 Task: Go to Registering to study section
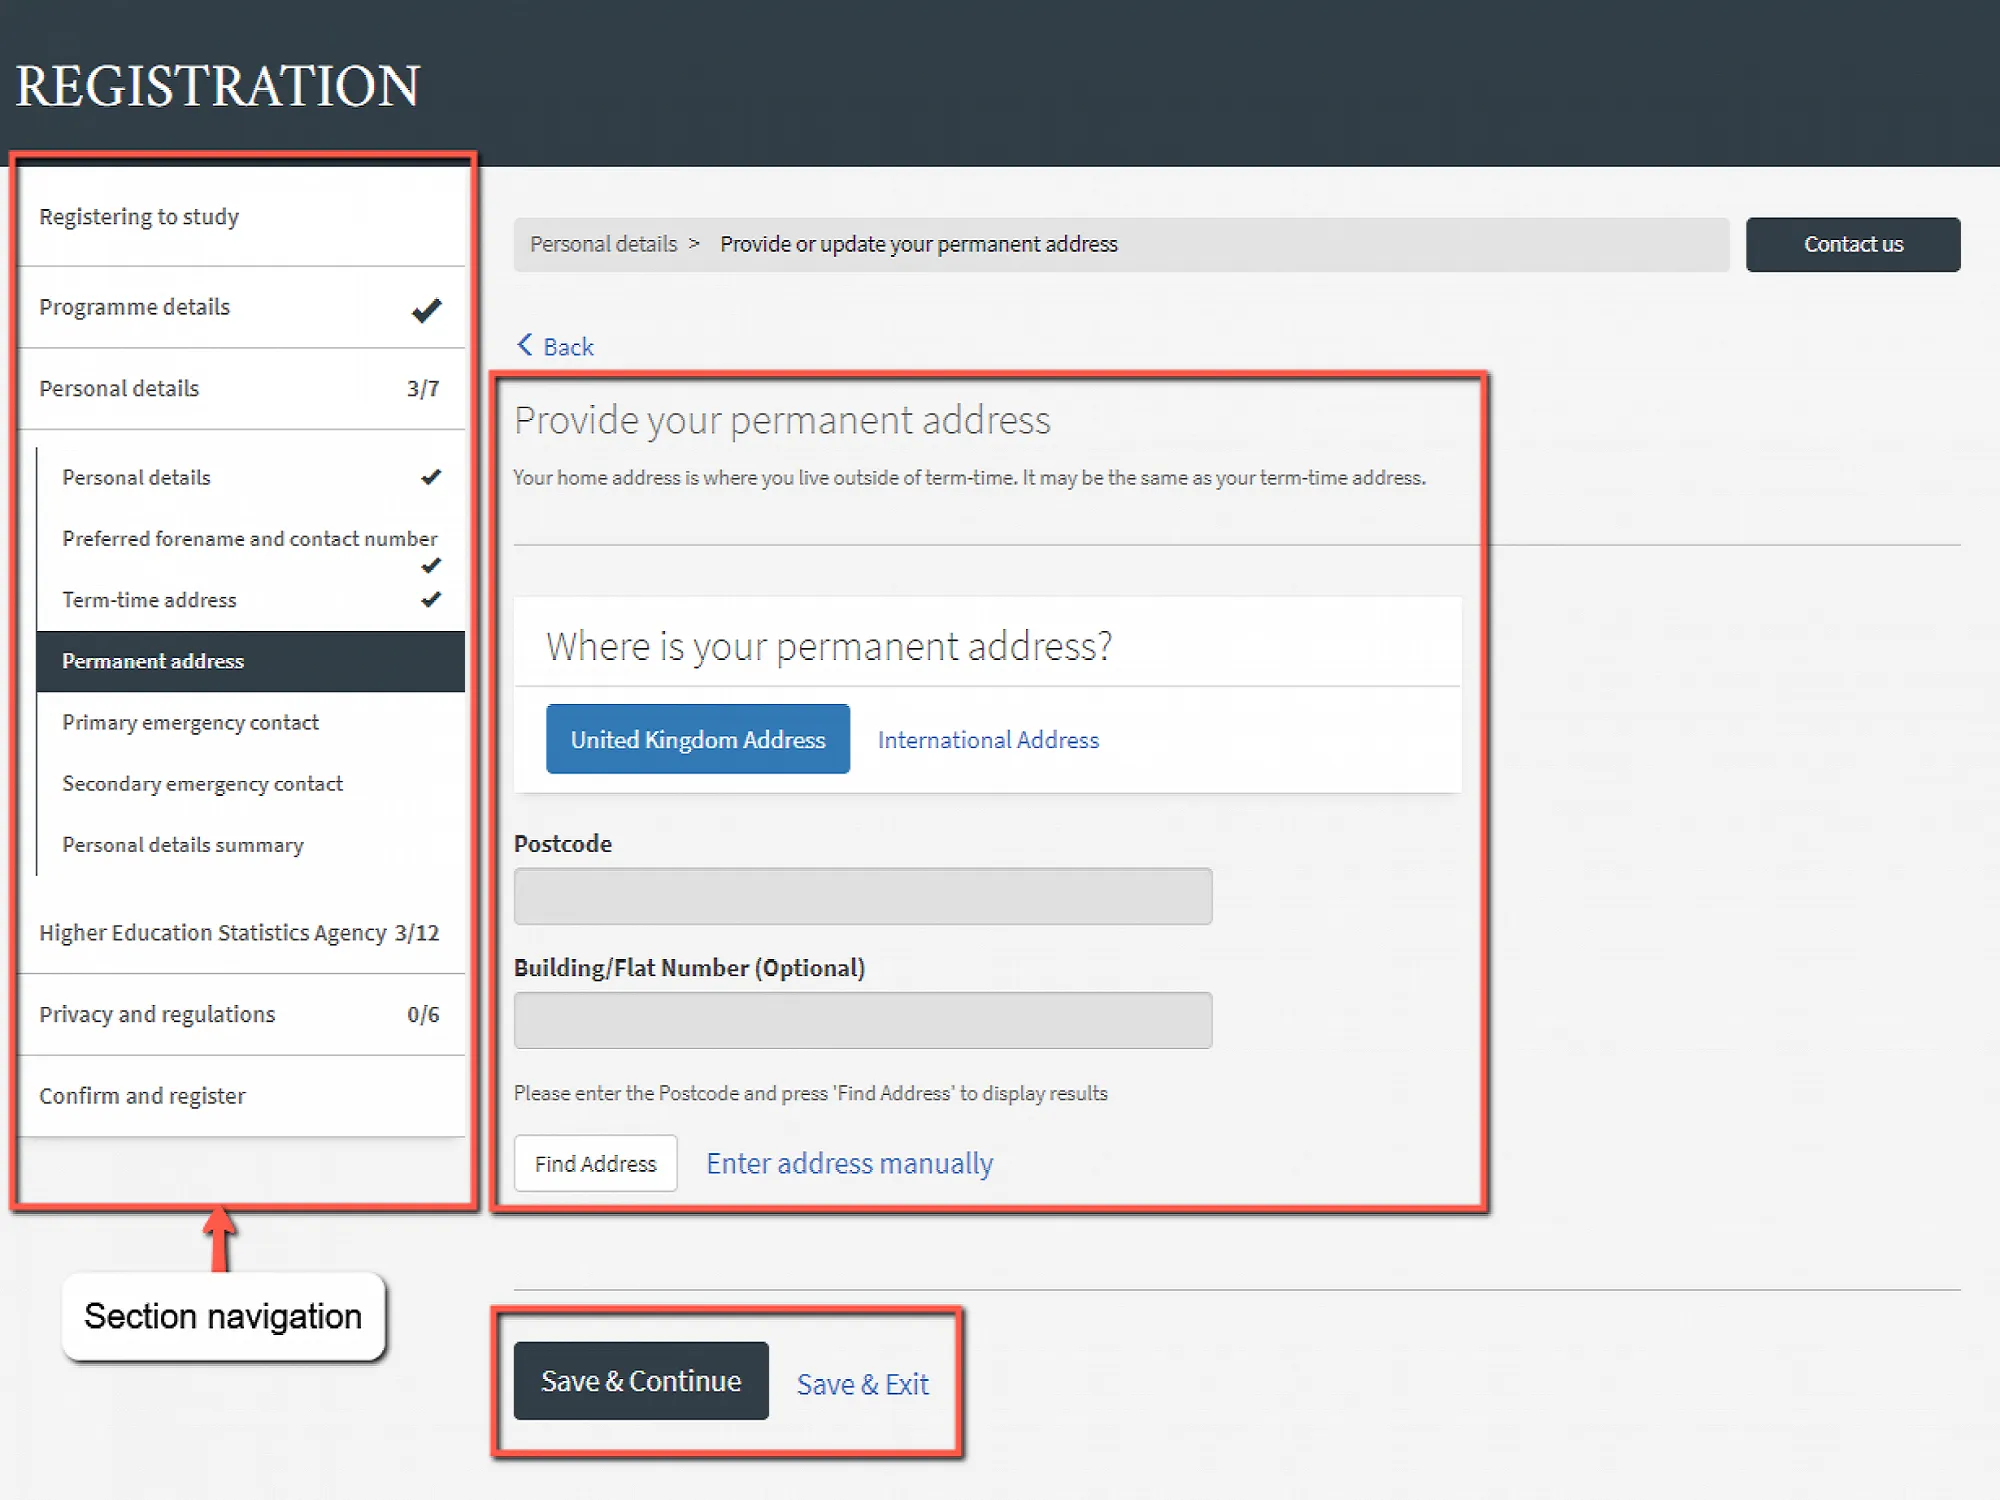tap(139, 216)
